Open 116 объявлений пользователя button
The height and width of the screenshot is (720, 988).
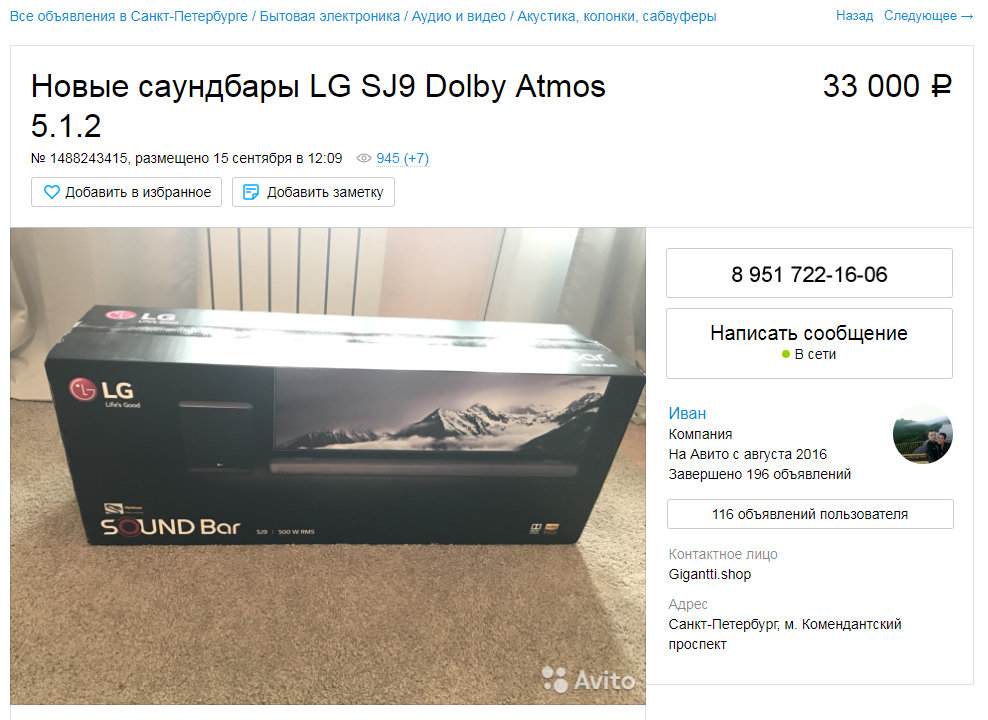[810, 514]
